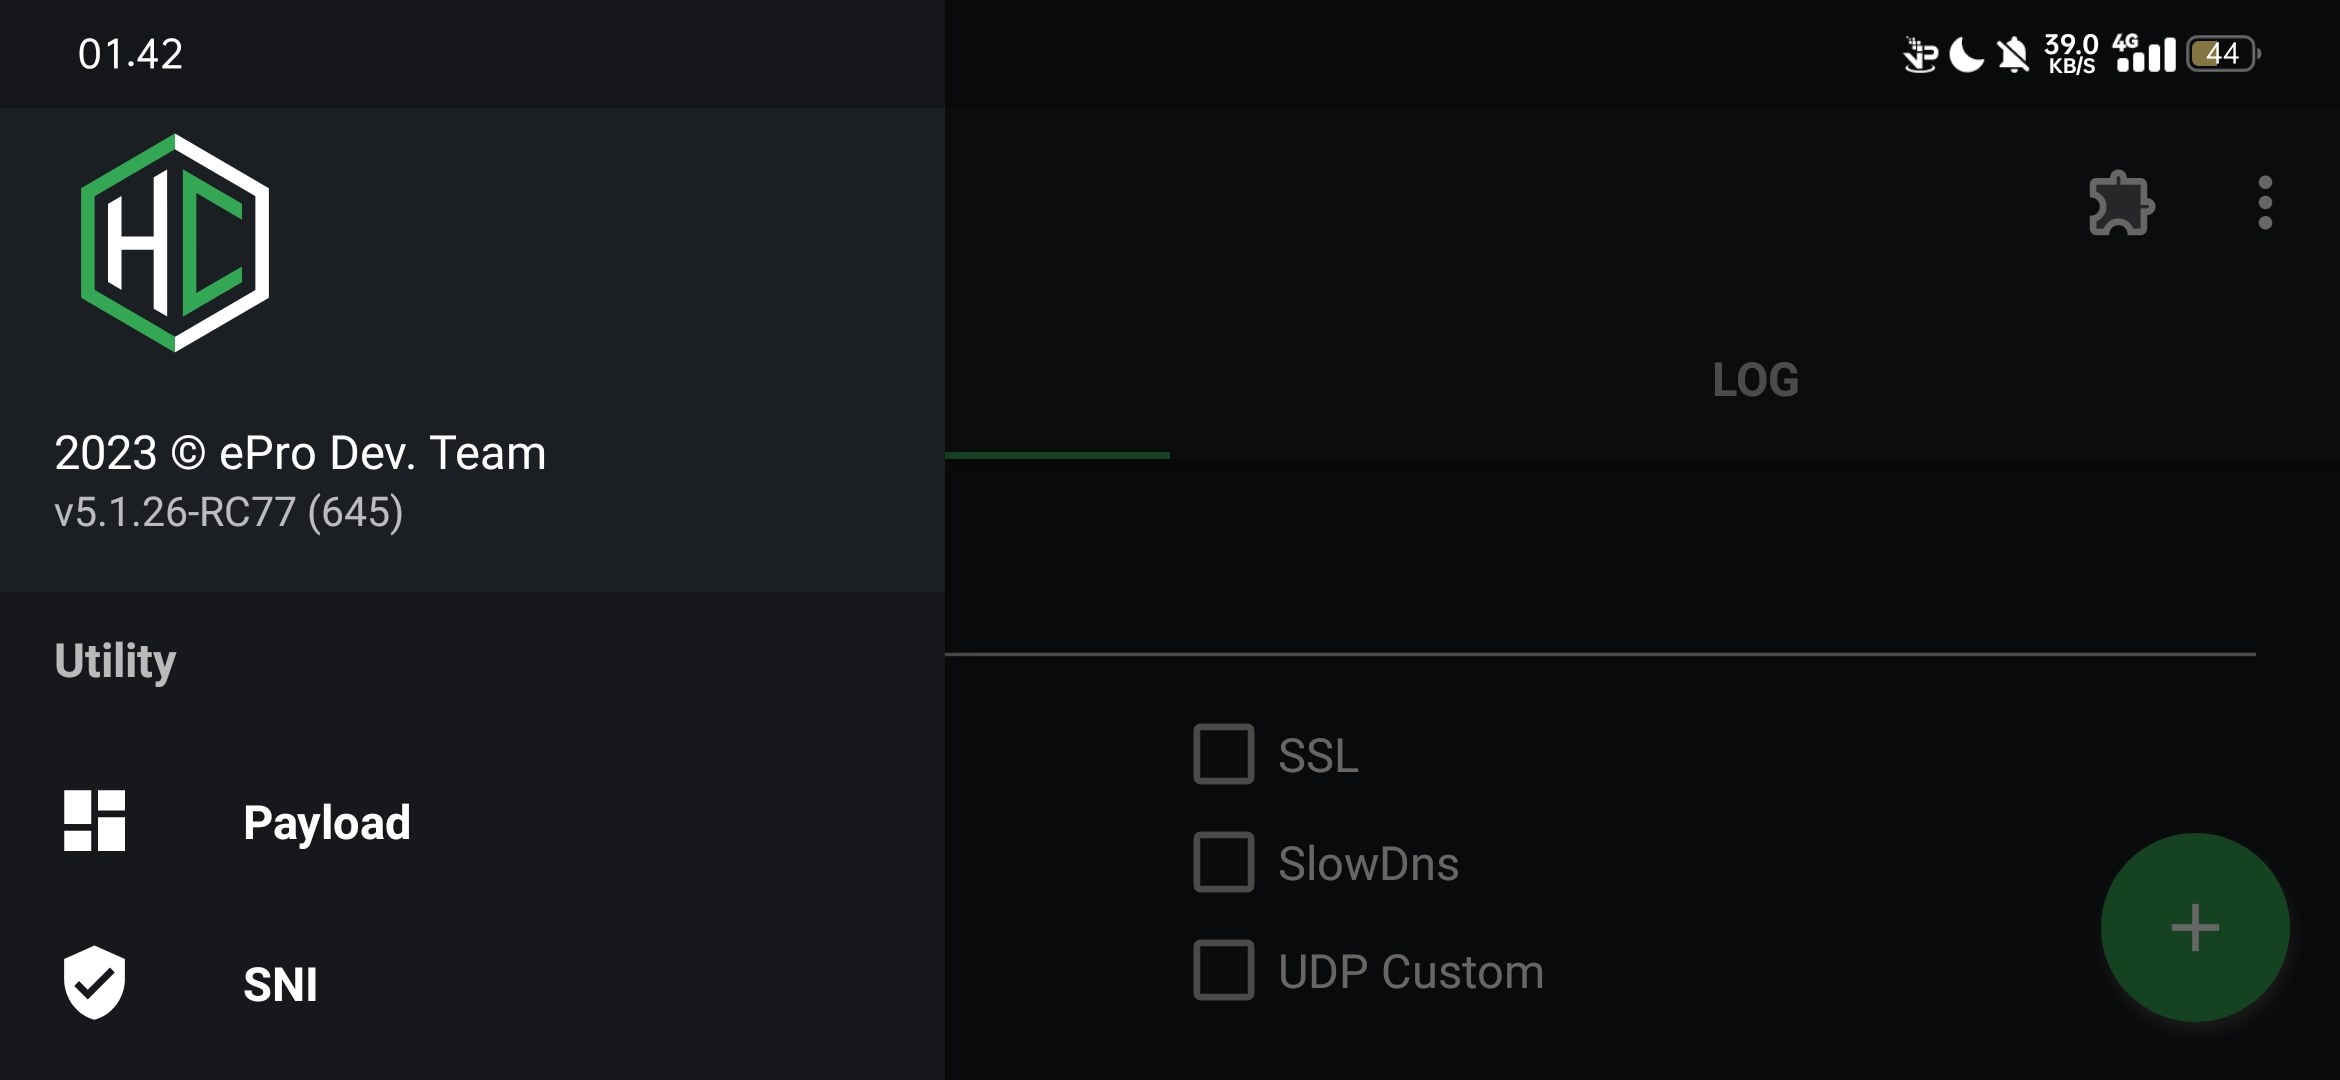Image resolution: width=2340 pixels, height=1080 pixels.
Task: Open the three-dot overflow menu
Action: [2265, 203]
